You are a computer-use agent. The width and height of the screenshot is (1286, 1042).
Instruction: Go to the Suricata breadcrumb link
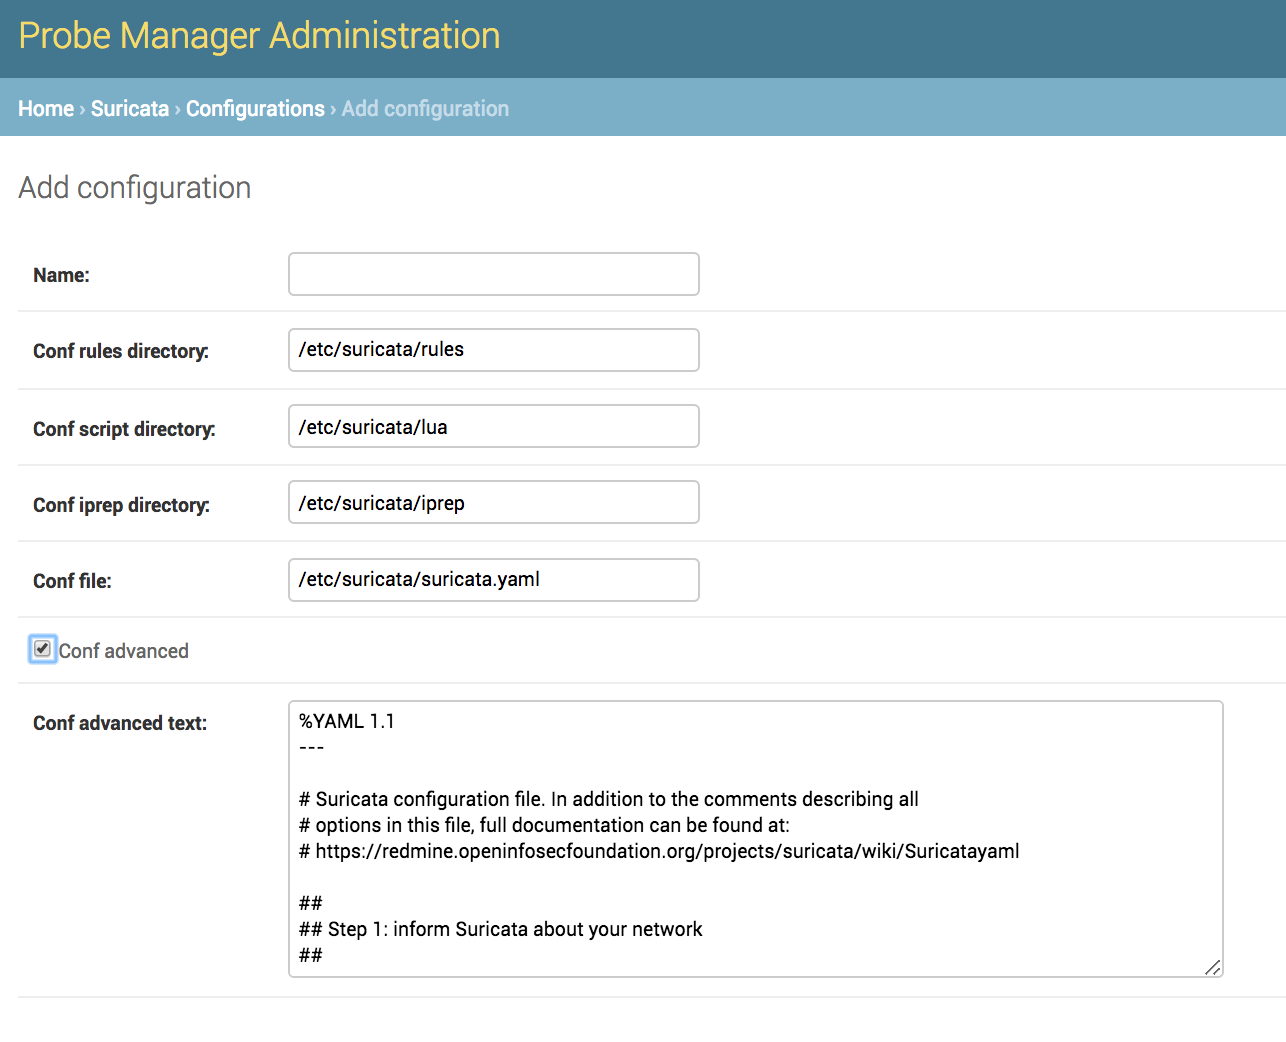coord(130,108)
